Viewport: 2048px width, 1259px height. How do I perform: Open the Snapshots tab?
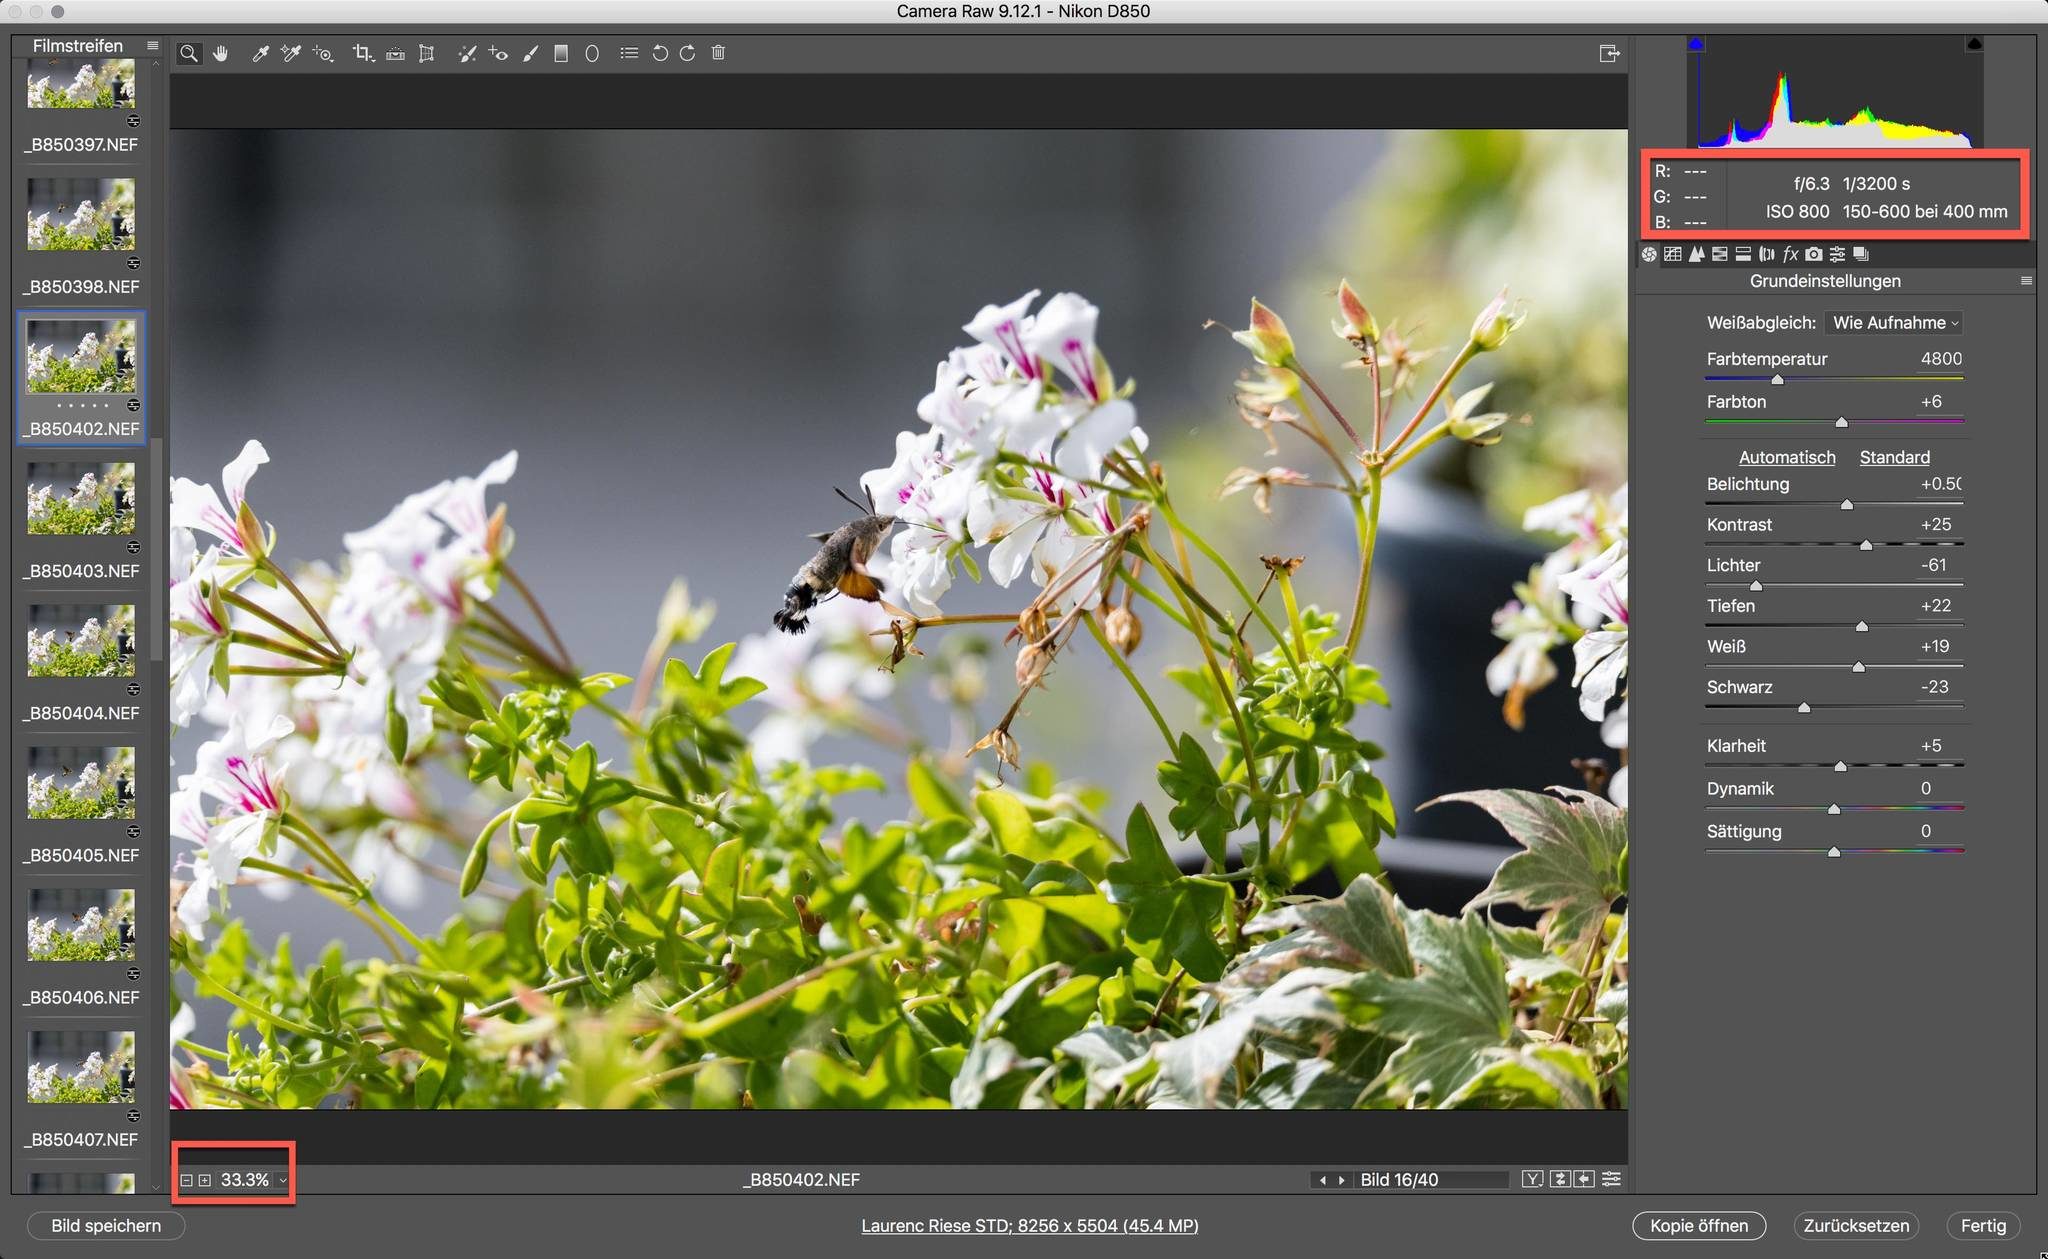1861,254
